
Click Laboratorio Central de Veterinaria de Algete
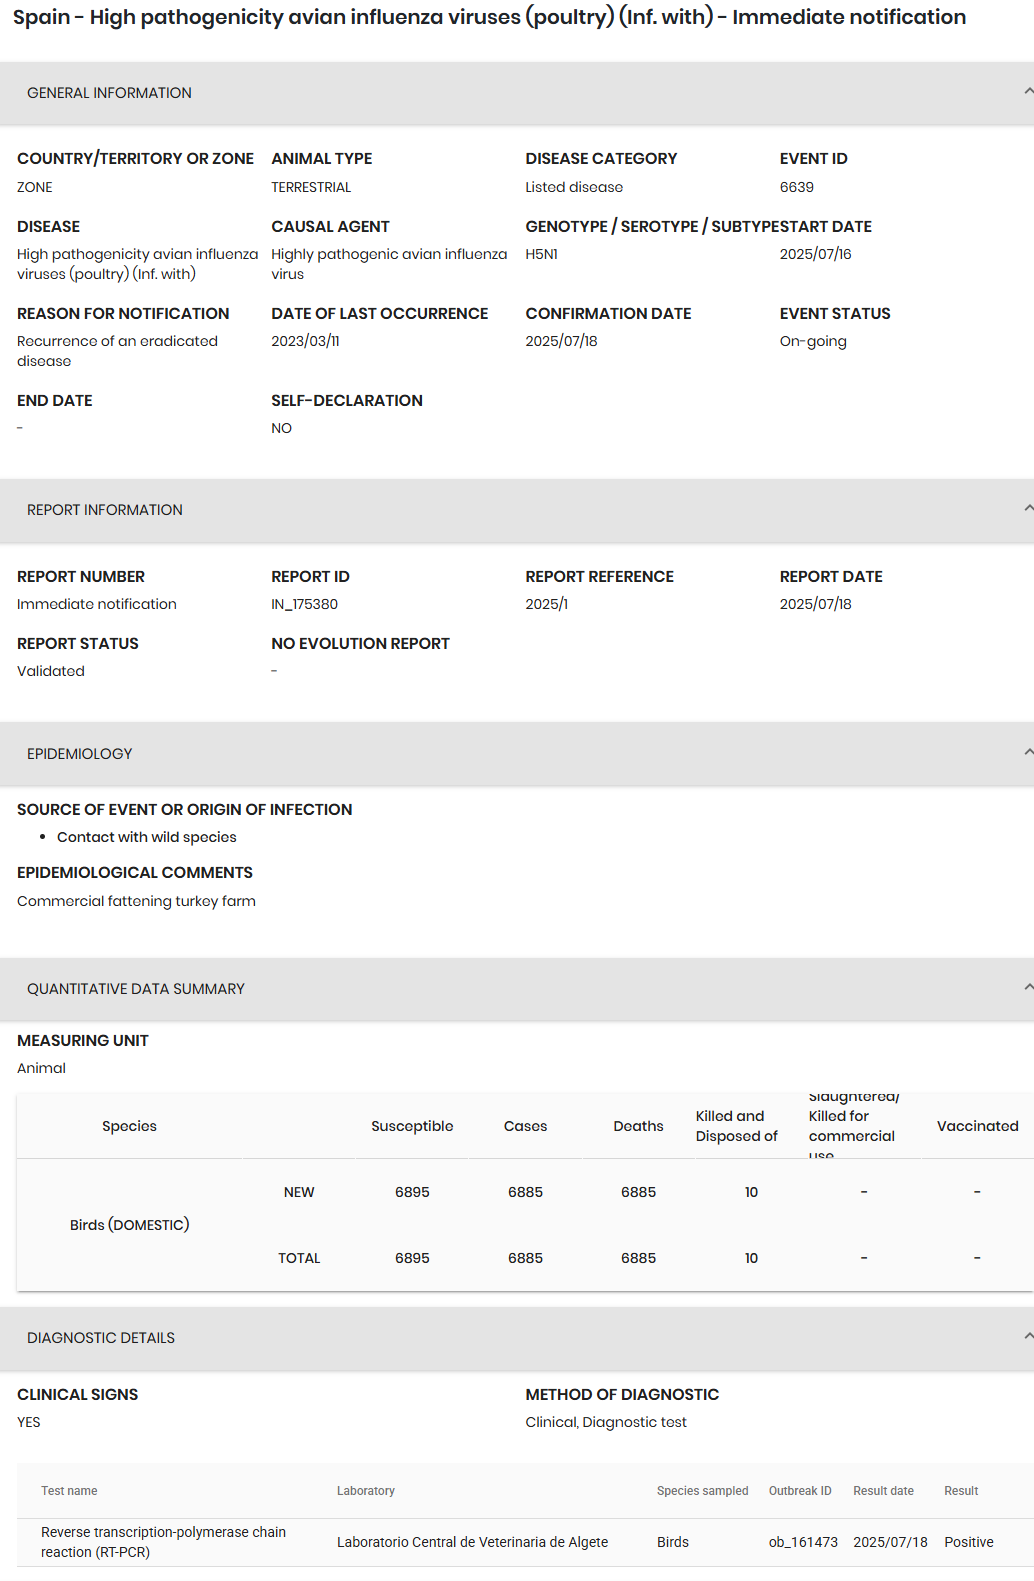coord(472,1542)
